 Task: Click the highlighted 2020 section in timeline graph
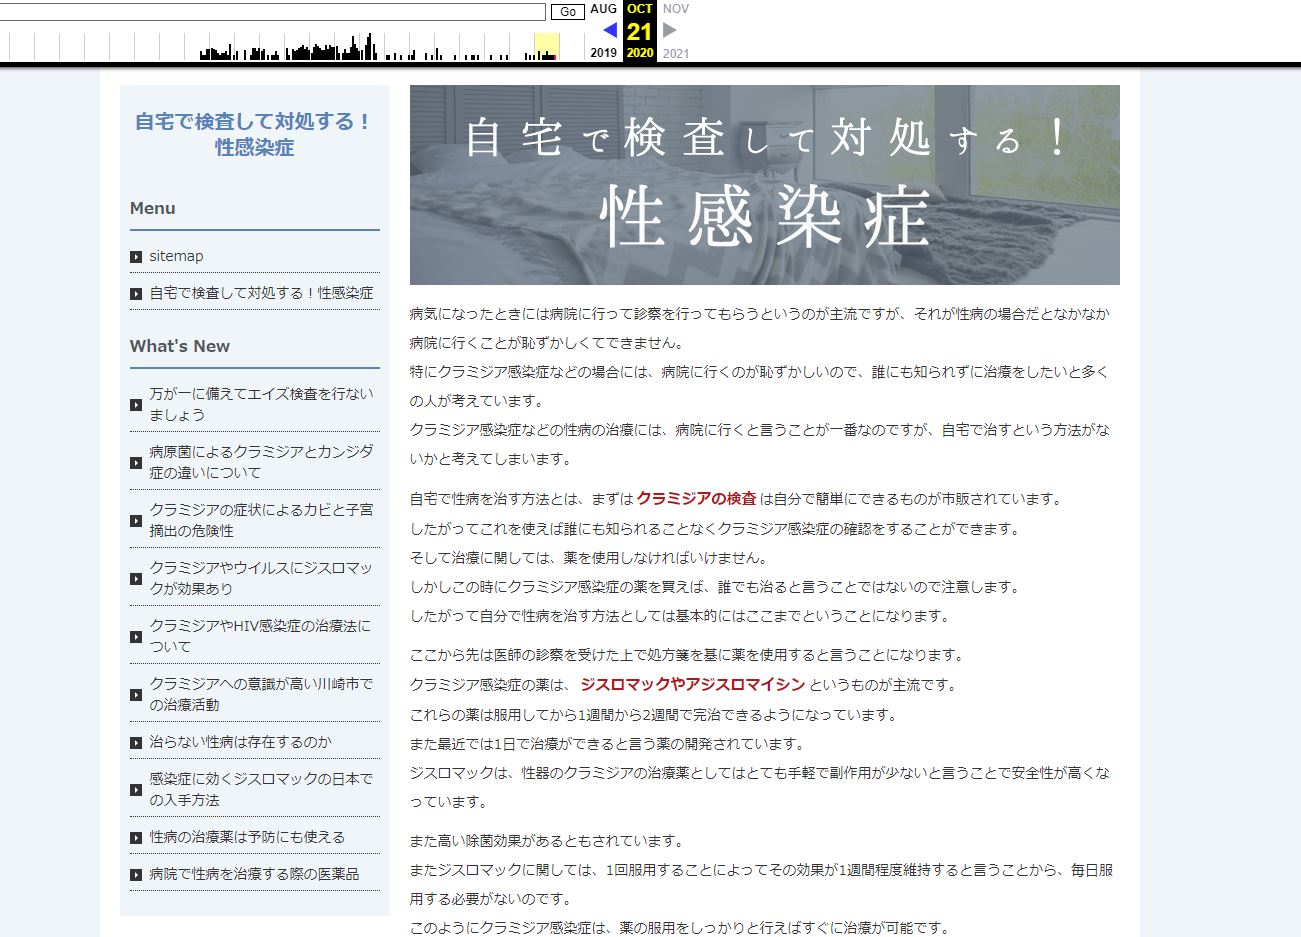546,46
